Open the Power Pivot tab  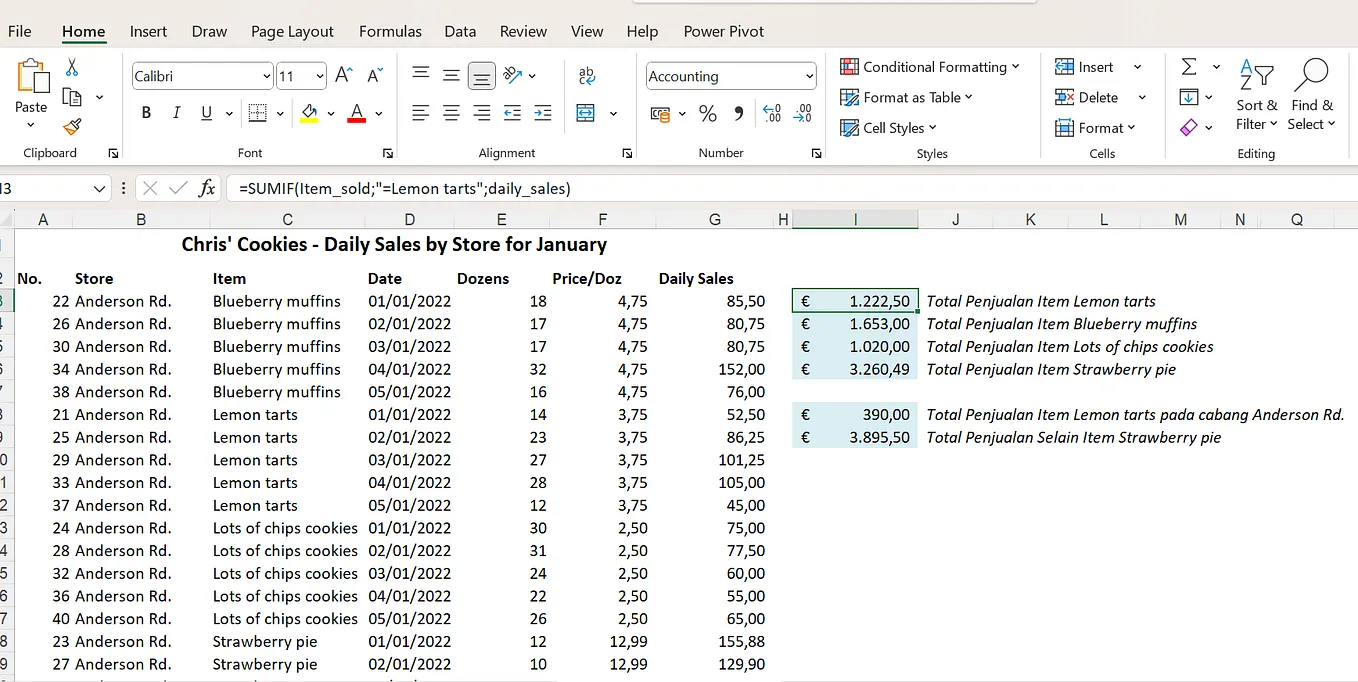[723, 31]
